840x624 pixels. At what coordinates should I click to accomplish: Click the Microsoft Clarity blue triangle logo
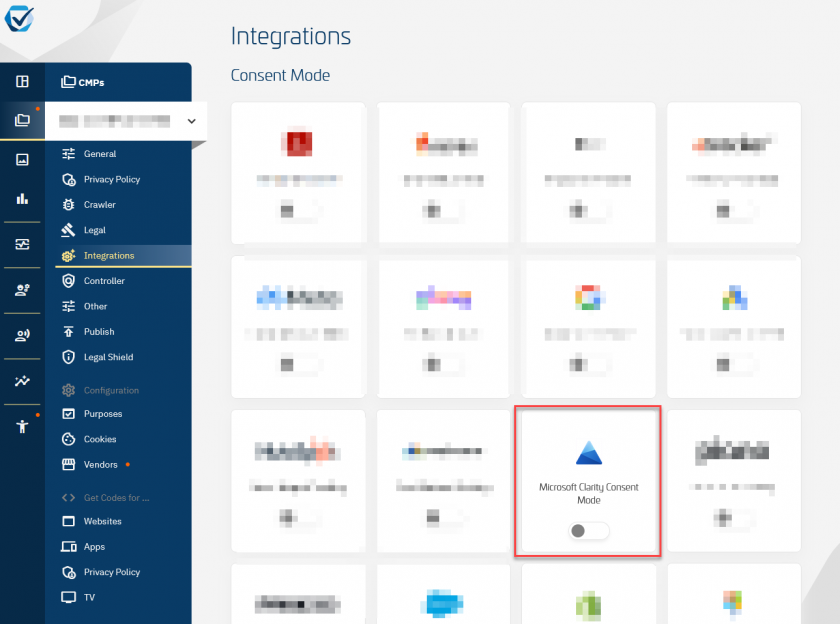[x=589, y=453]
